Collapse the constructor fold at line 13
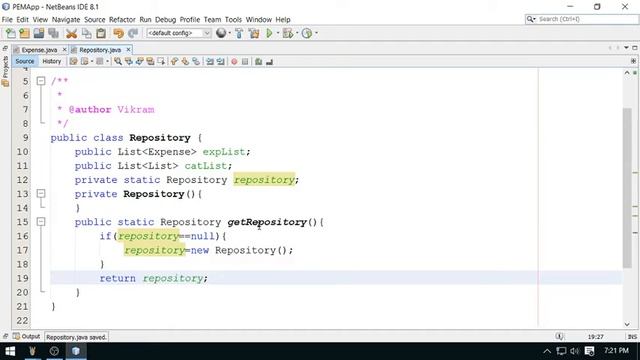Screen dimensions: 640x360 coord(41,193)
